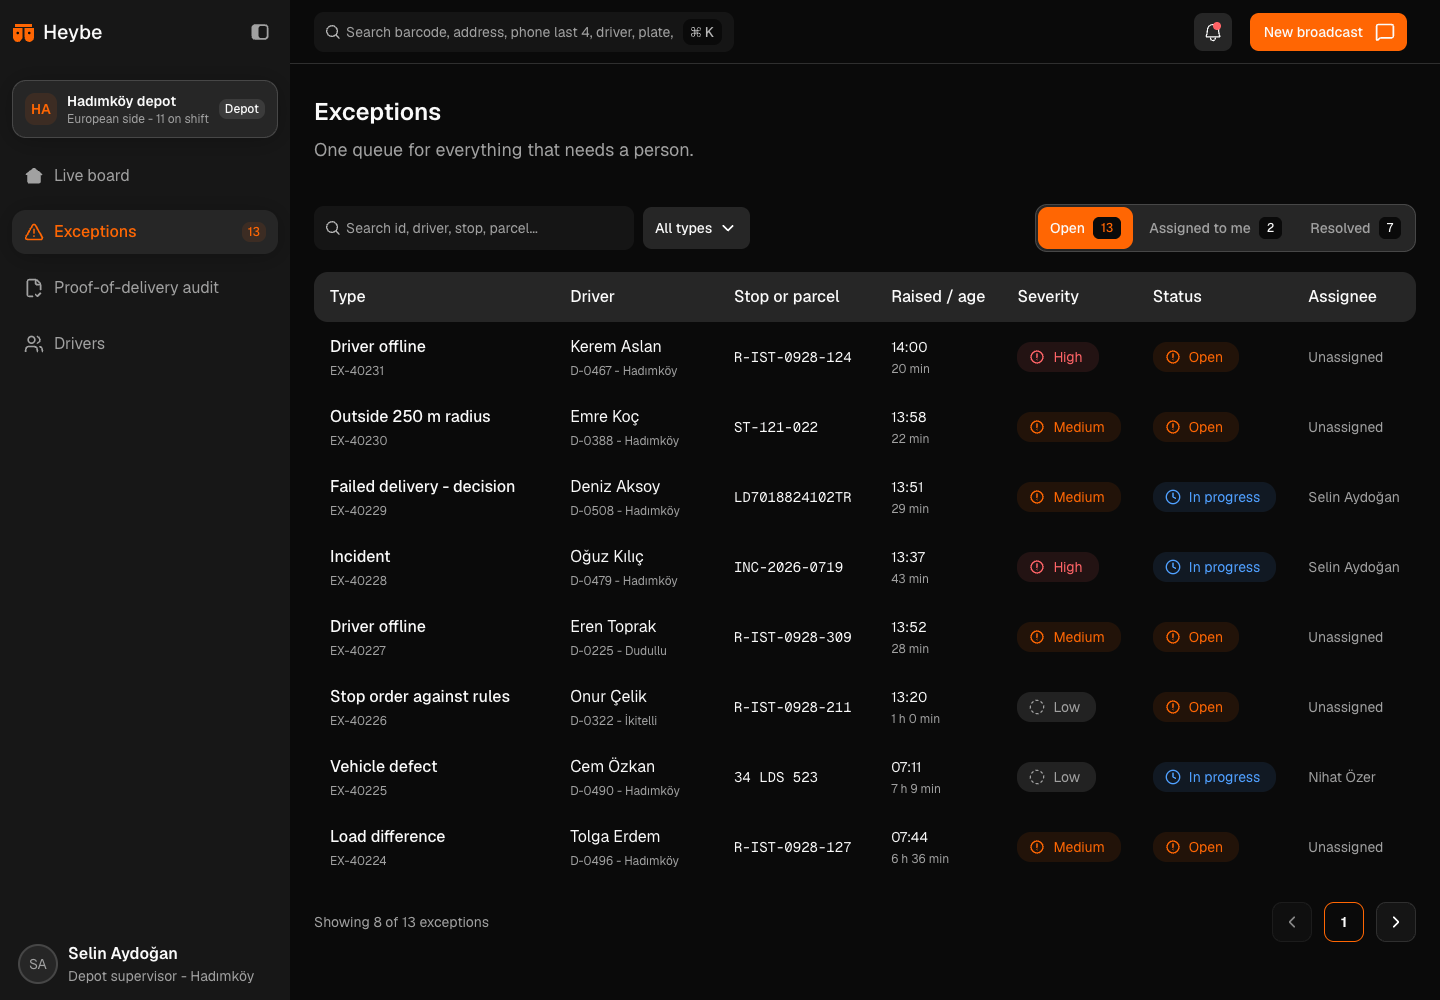Switch to the Assigned to me tab

click(1215, 228)
